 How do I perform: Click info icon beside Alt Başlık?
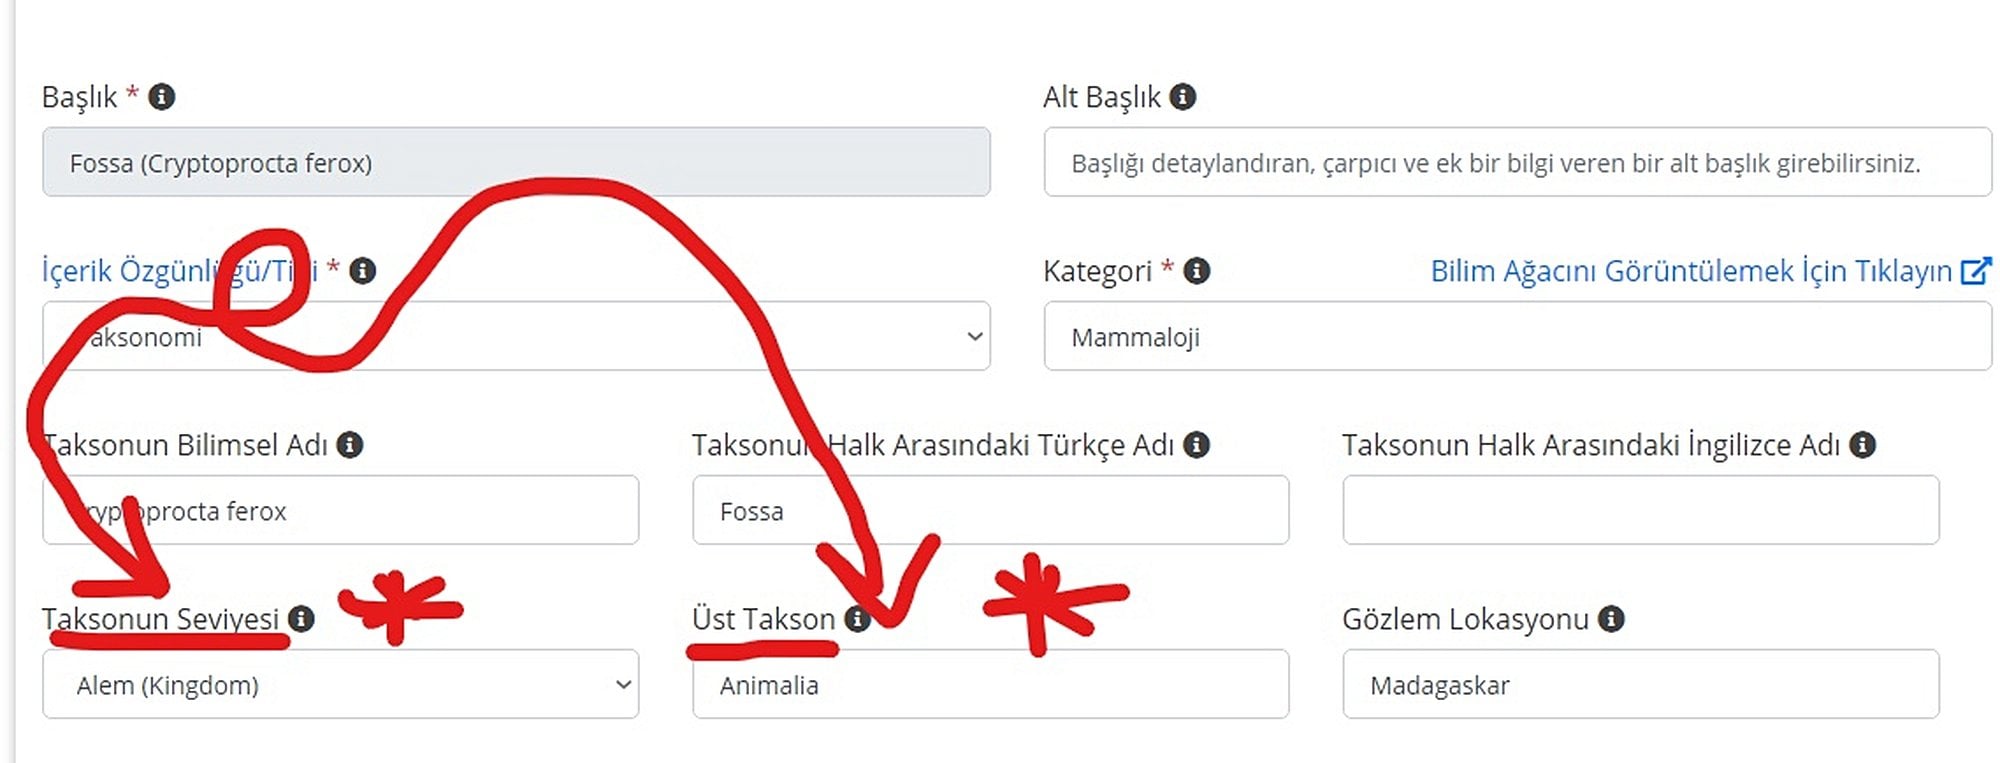pos(1183,97)
